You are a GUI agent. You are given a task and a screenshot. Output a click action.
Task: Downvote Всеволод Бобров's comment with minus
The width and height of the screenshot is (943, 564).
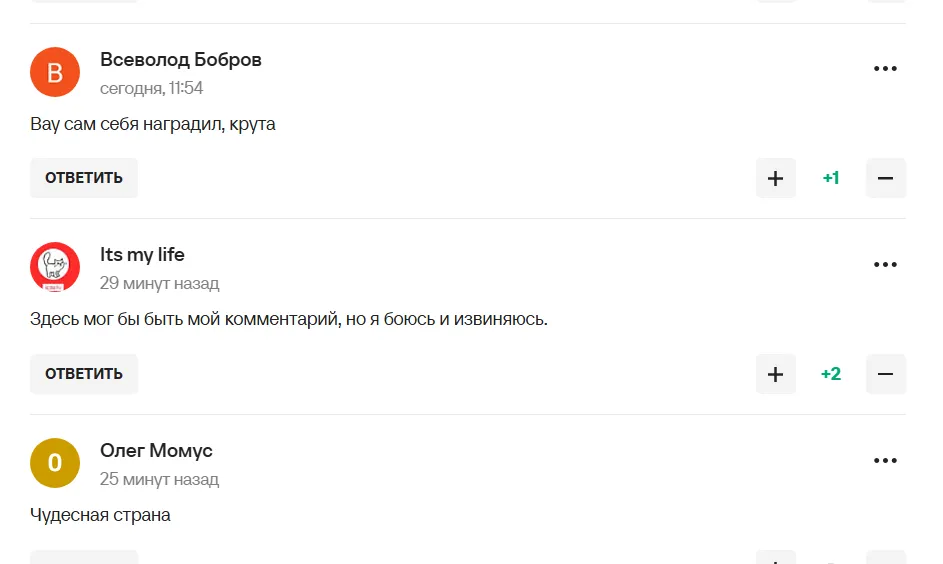click(885, 178)
